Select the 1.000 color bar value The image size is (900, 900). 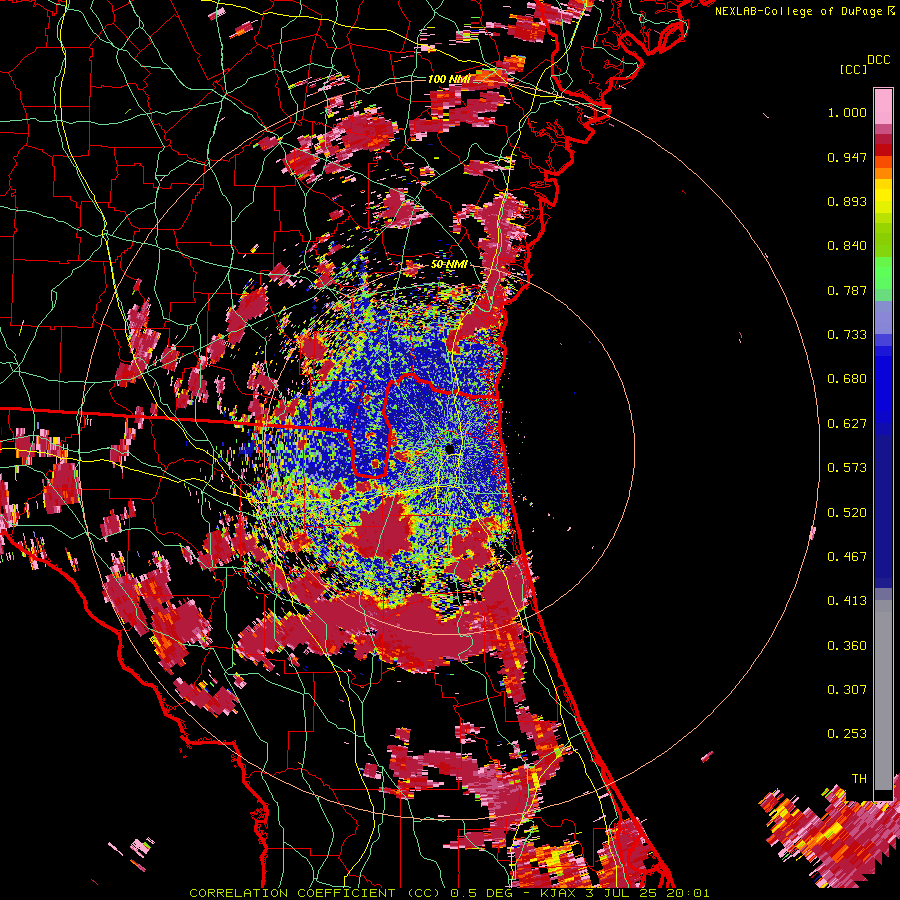click(847, 112)
